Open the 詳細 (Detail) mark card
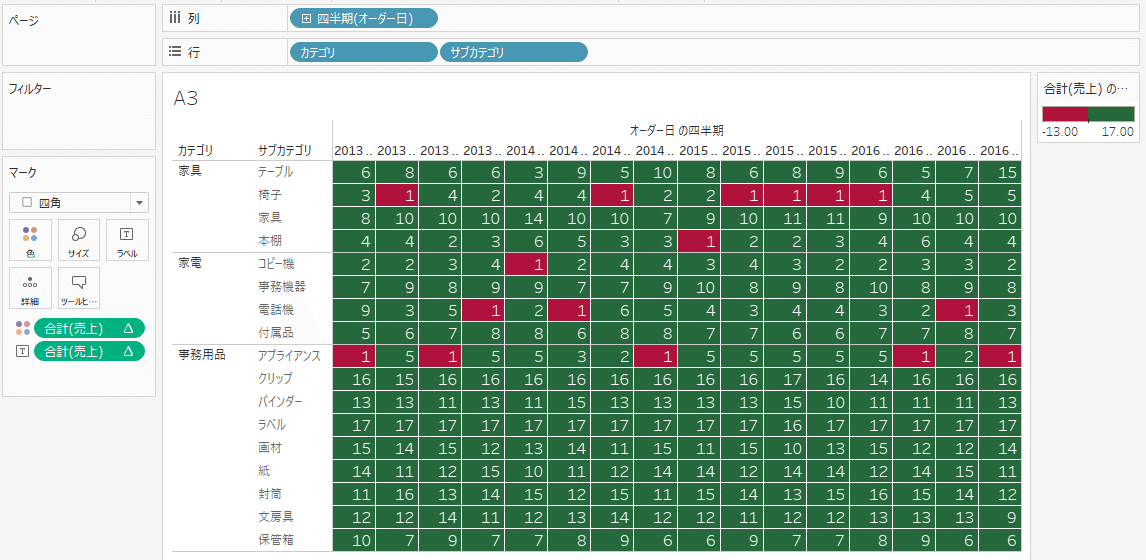Viewport: 1146px width, 560px height. coord(31,288)
